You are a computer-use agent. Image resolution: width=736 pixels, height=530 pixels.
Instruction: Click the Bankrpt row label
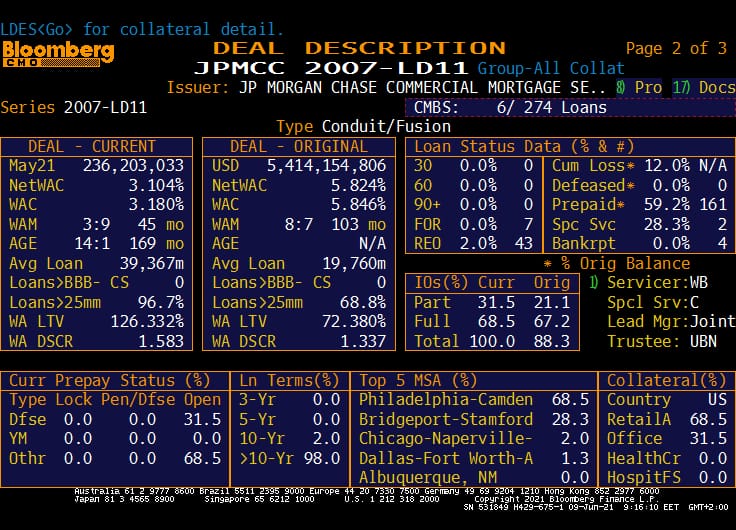tap(583, 244)
